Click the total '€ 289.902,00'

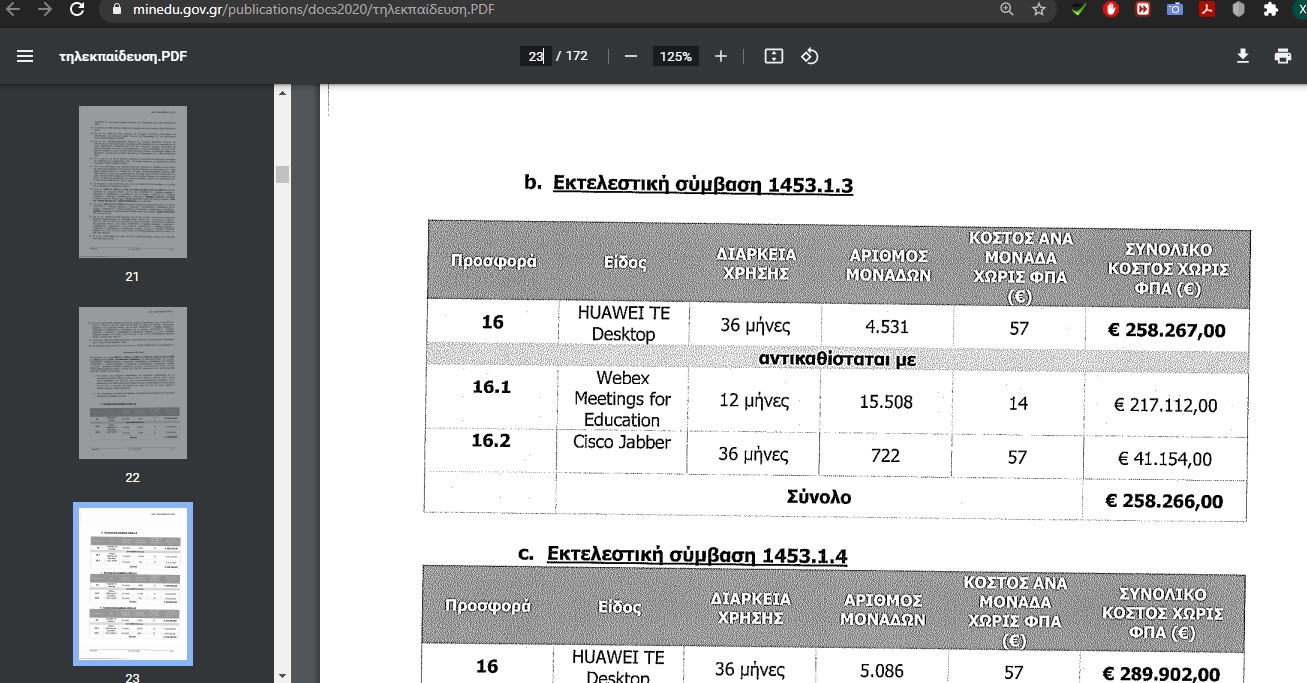[x=1161, y=673]
